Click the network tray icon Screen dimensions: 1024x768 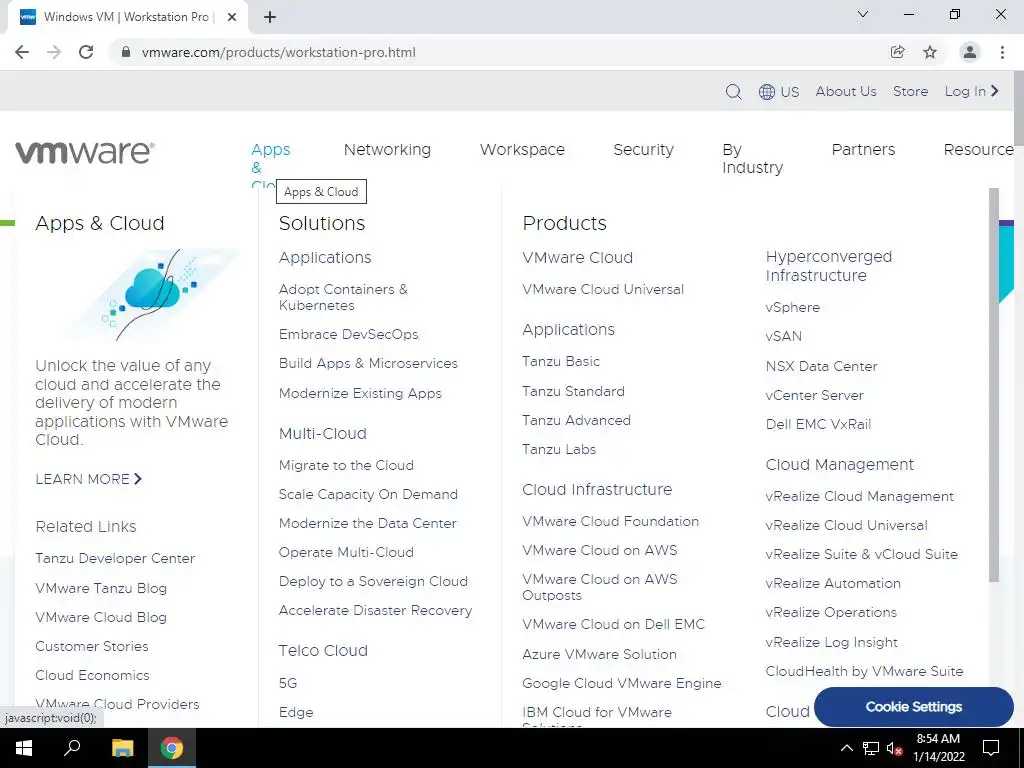[x=871, y=748]
